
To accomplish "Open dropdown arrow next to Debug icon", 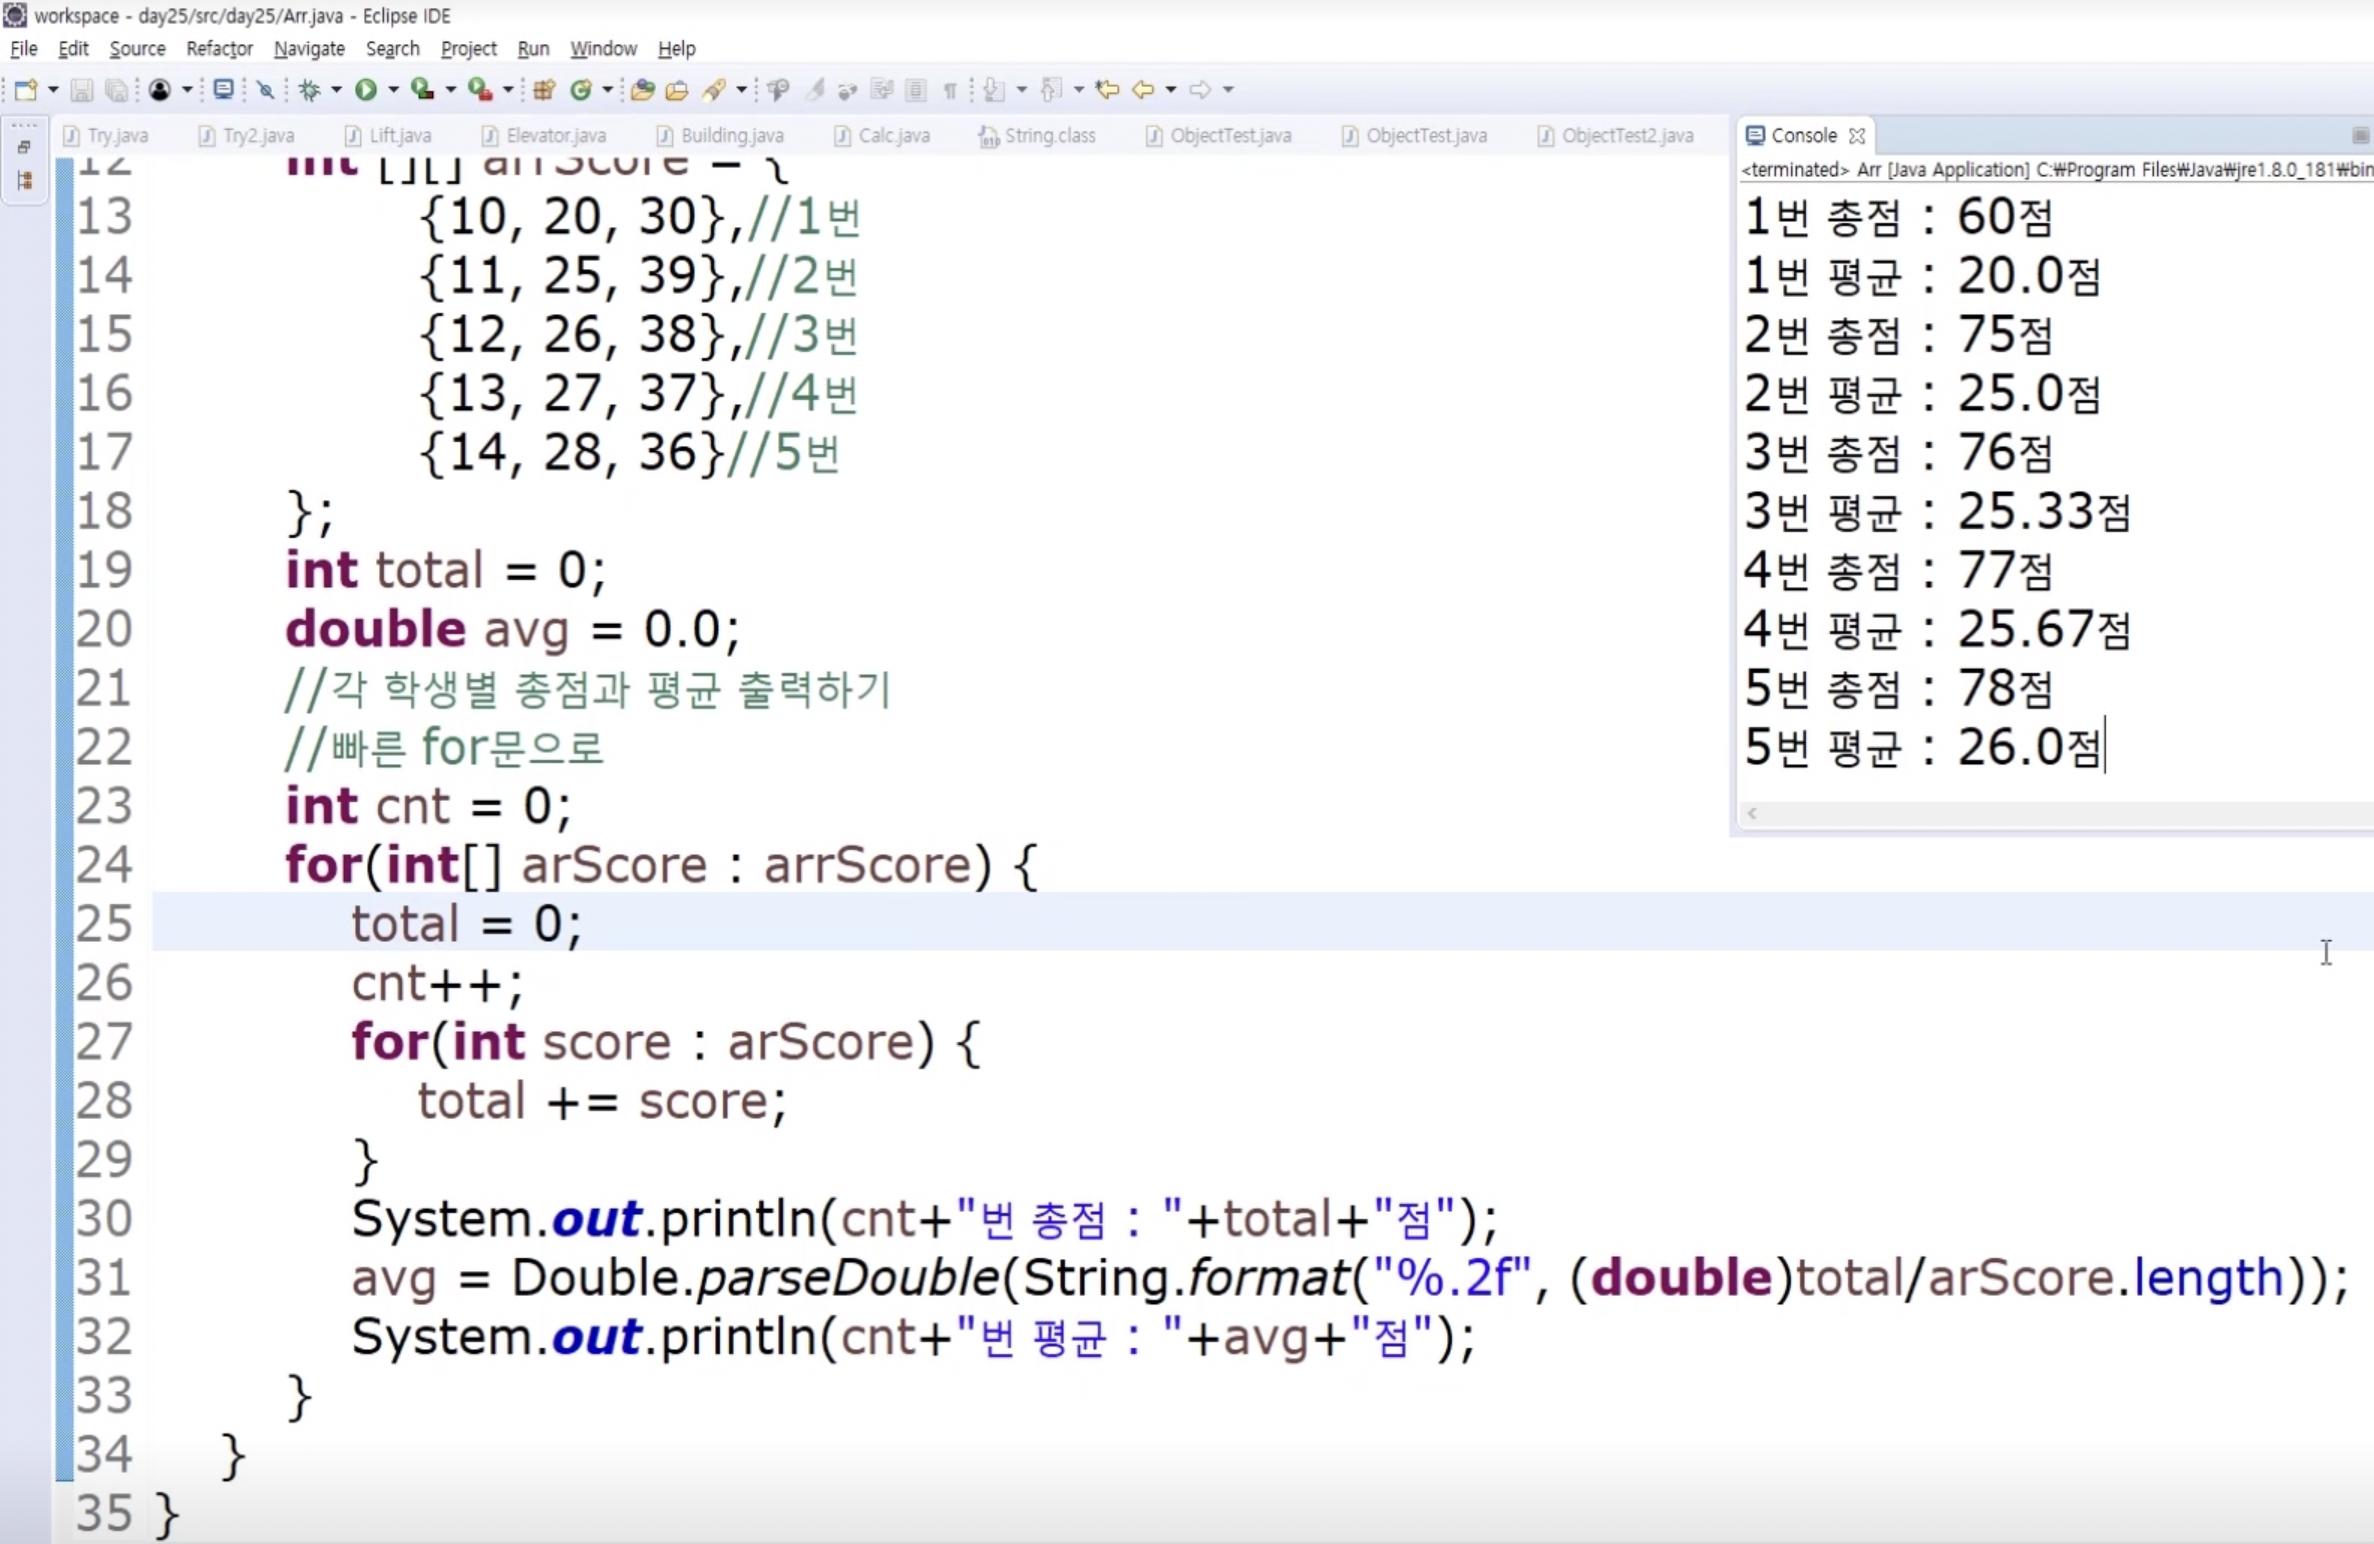I will click(x=336, y=90).
